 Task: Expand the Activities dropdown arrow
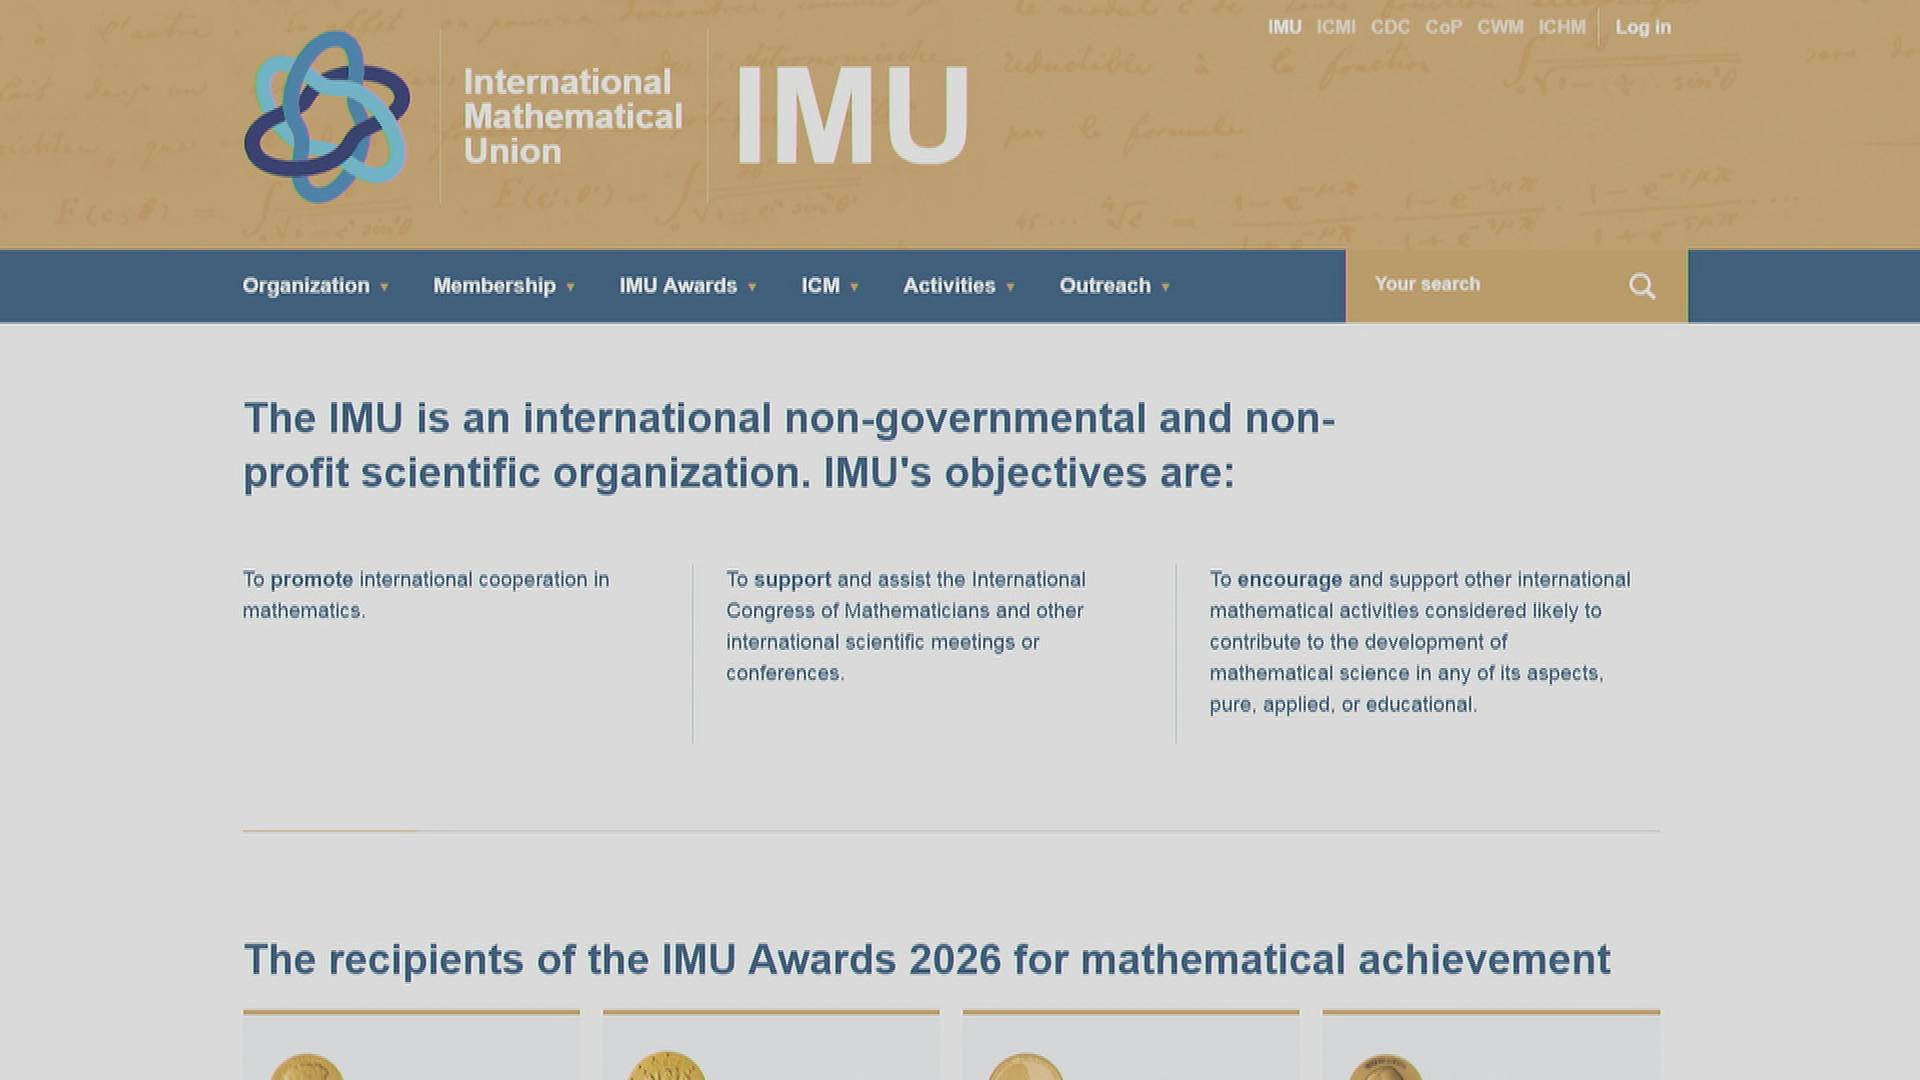[1010, 288]
